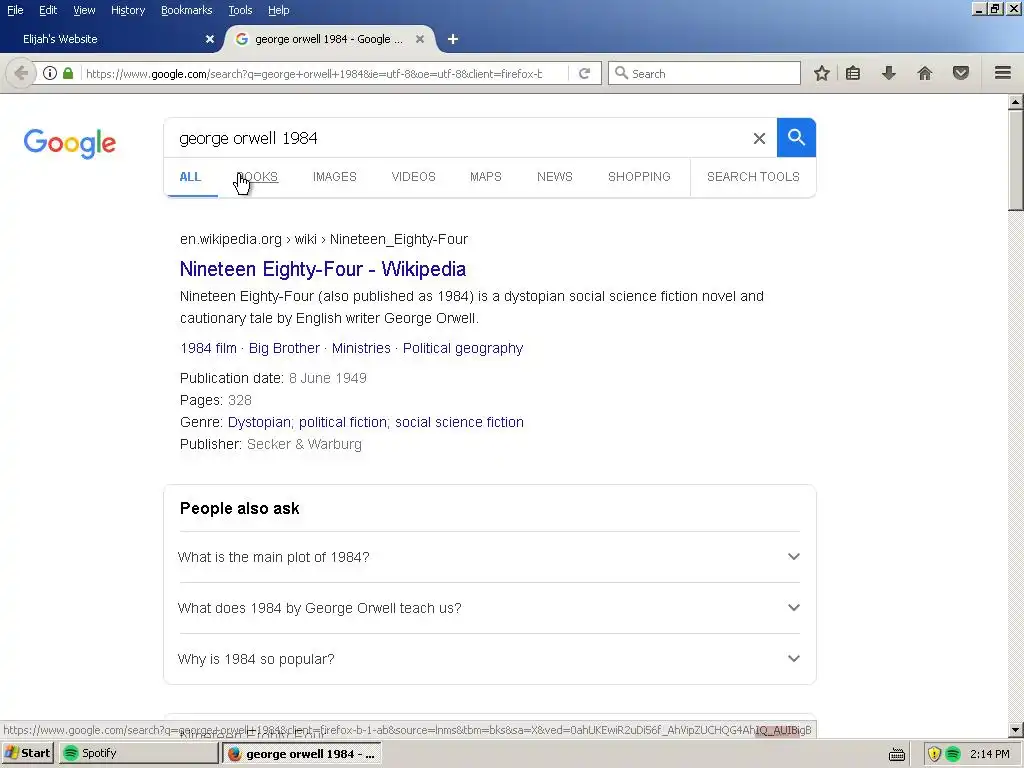Image resolution: width=1024 pixels, height=768 pixels.
Task: Open the File menu
Action: click(x=15, y=10)
